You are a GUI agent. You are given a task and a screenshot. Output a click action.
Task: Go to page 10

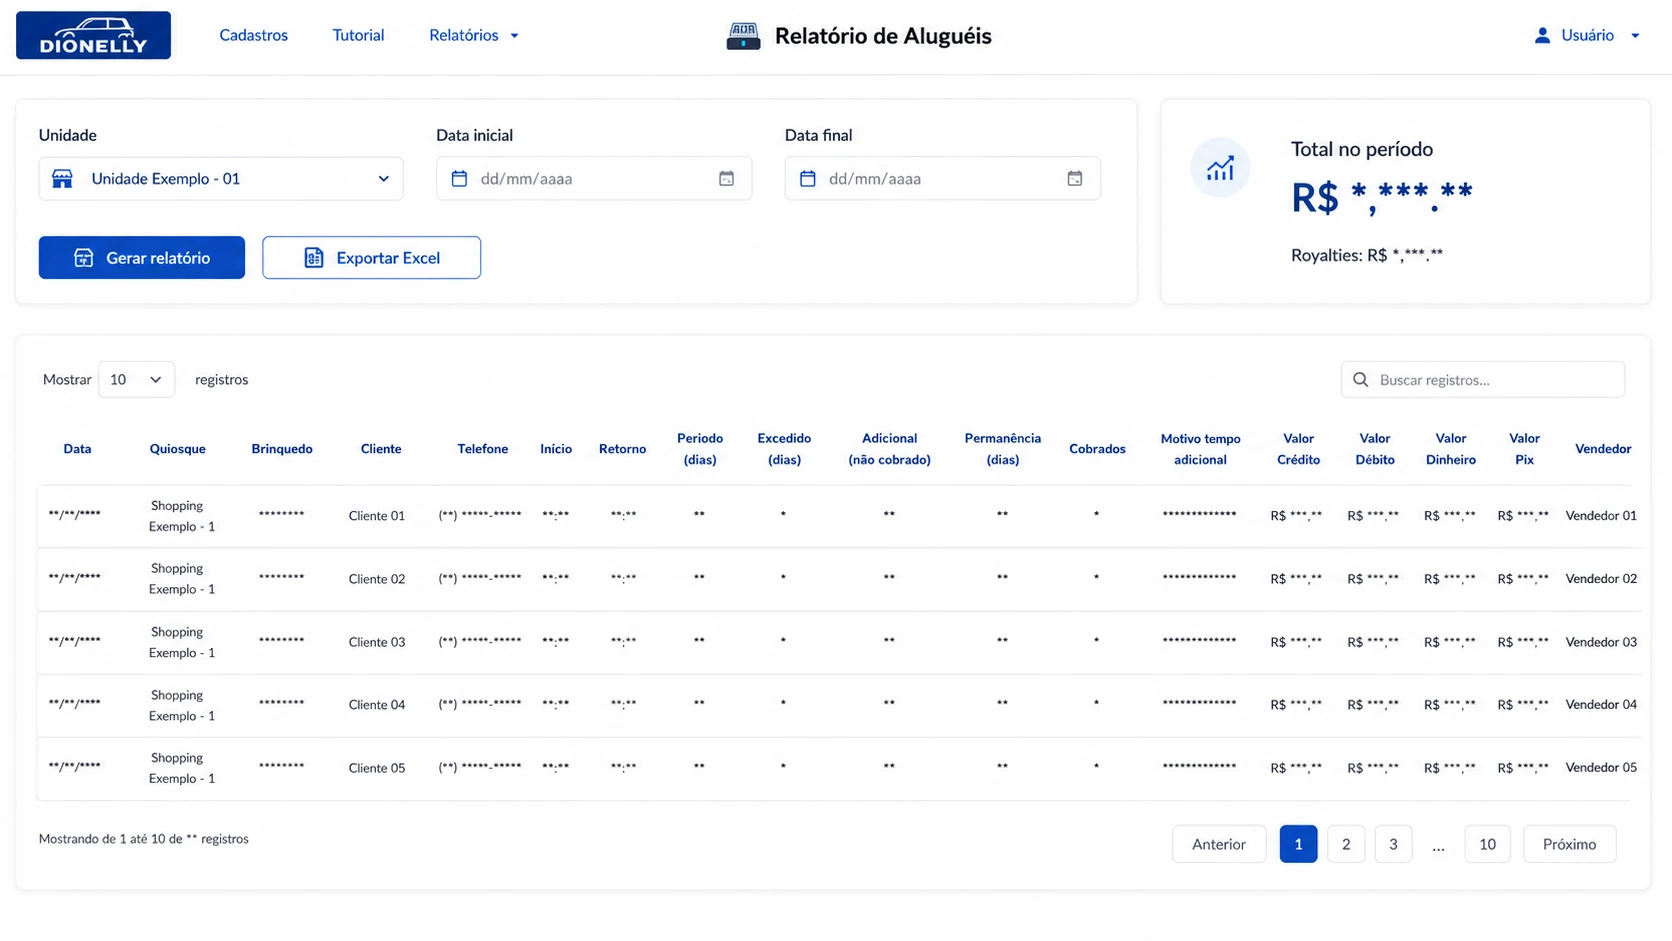pyautogui.click(x=1487, y=844)
